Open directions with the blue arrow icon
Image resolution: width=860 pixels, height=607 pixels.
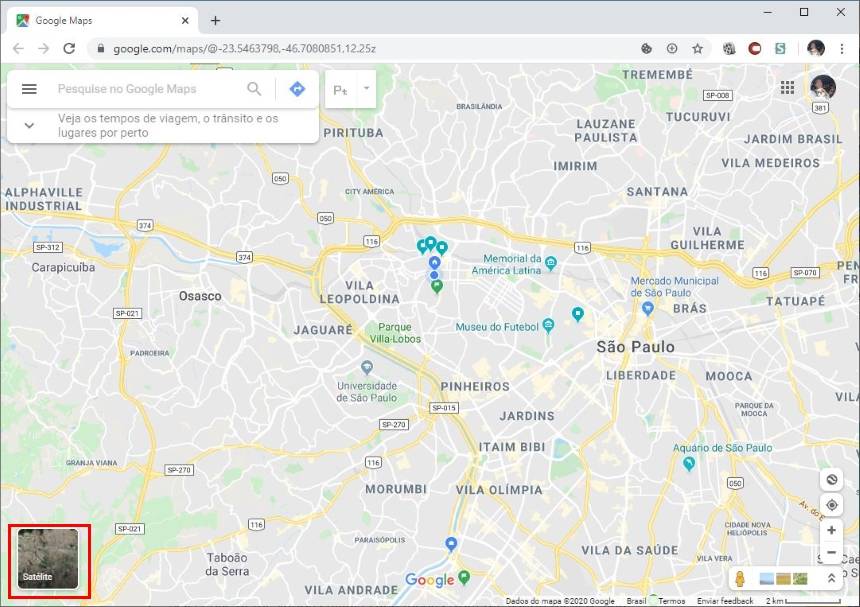297,89
